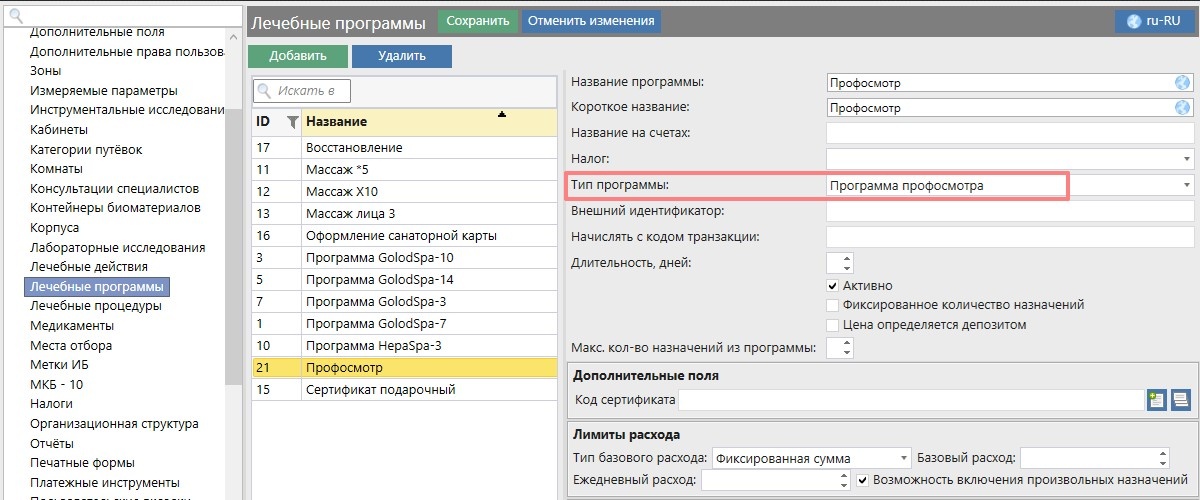The width and height of the screenshot is (1200, 500).
Task: Check Цена определяется депозитом option
Action: [x=833, y=325]
